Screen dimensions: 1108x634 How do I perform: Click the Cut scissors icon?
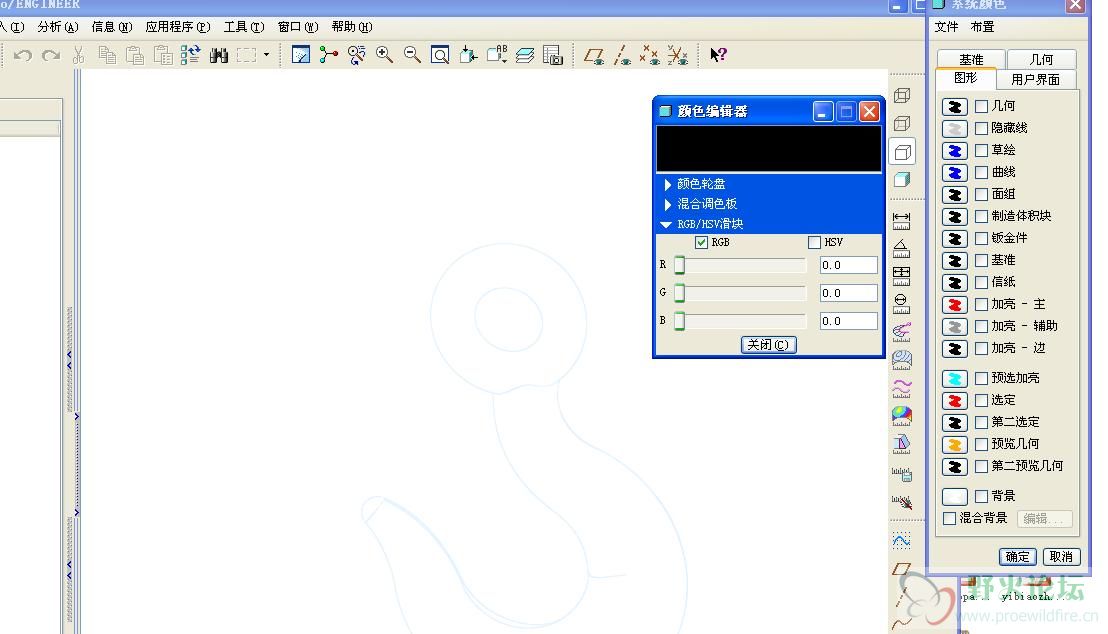tap(78, 55)
